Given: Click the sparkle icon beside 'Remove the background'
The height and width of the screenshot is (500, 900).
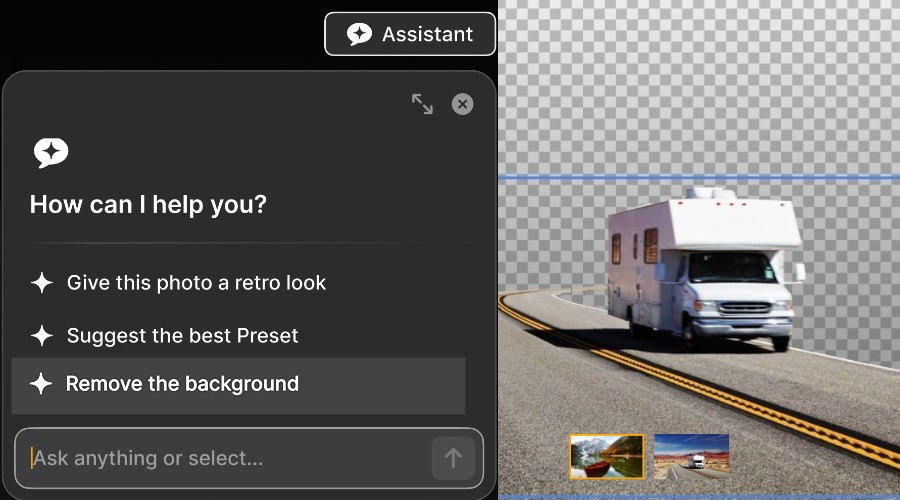Looking at the screenshot, I should pos(41,383).
